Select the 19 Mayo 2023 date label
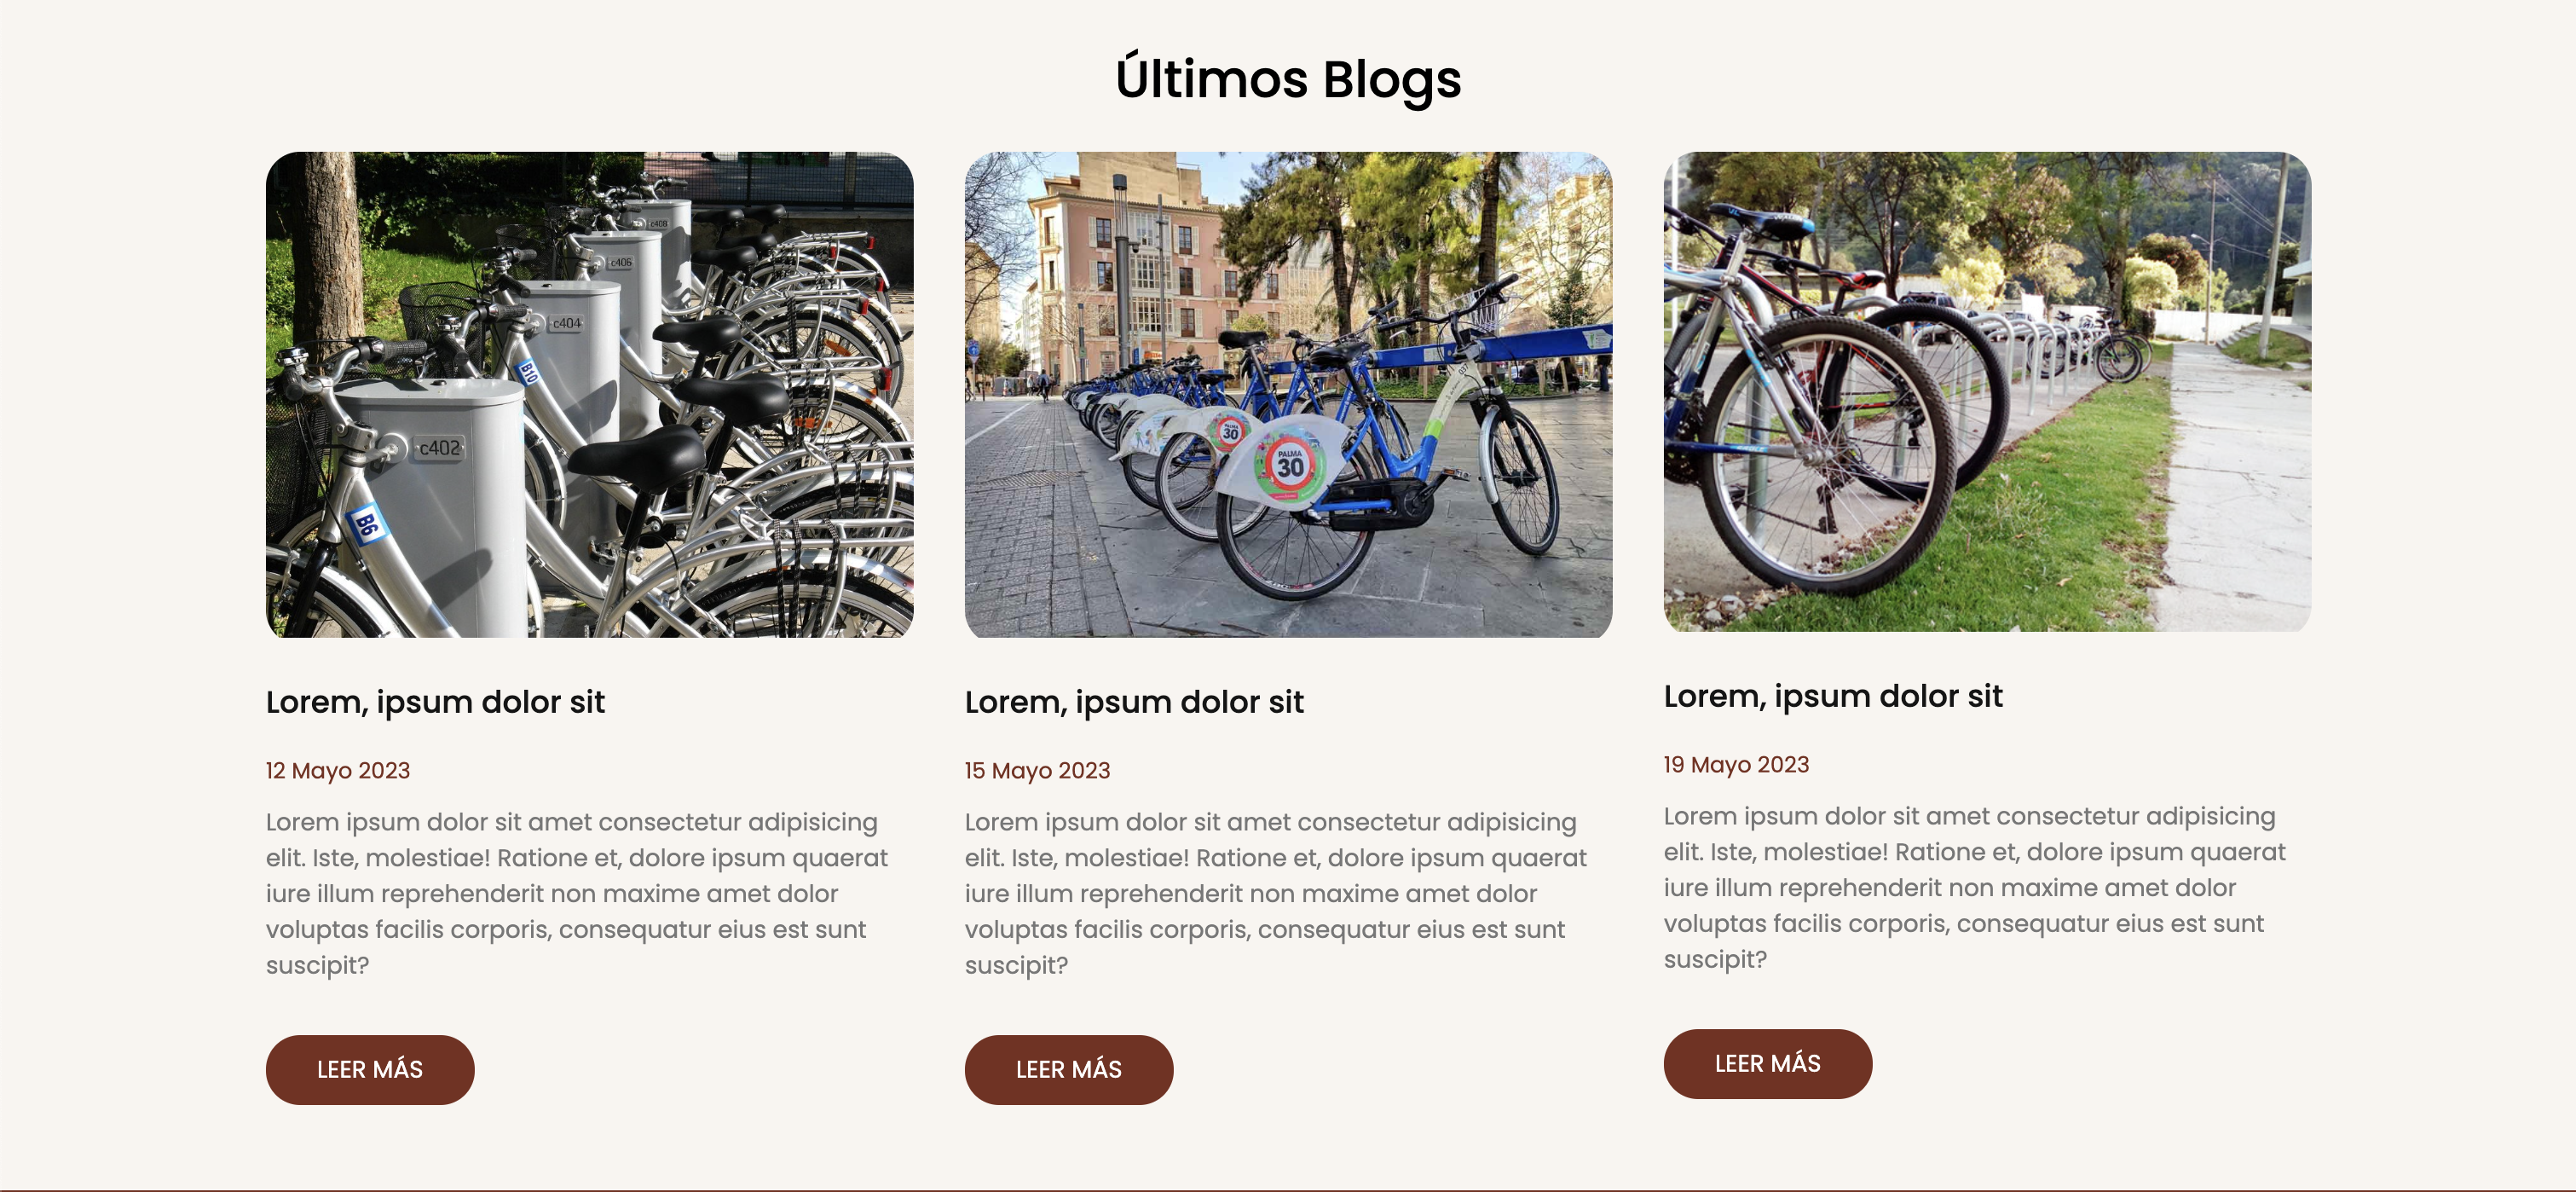This screenshot has width=2576, height=1192. (1736, 764)
